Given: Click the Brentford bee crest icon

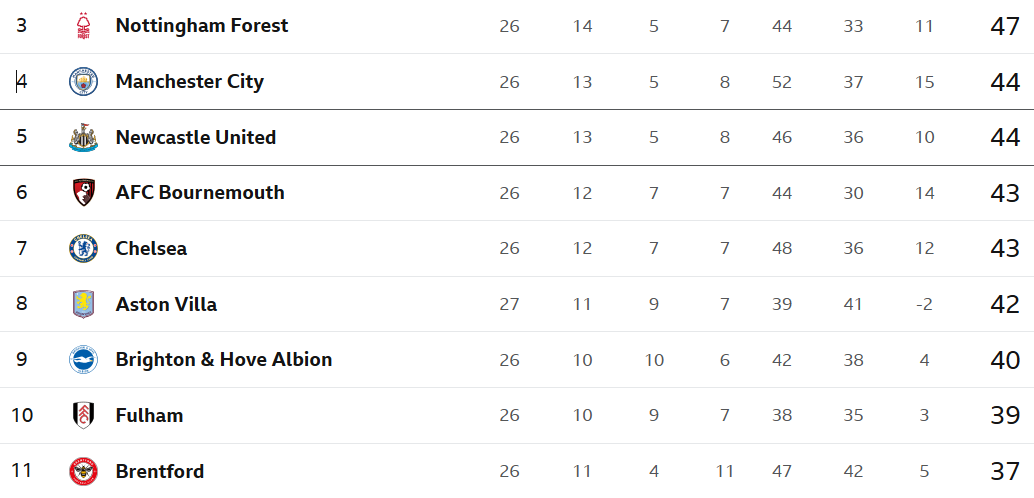Looking at the screenshot, I should [x=84, y=471].
